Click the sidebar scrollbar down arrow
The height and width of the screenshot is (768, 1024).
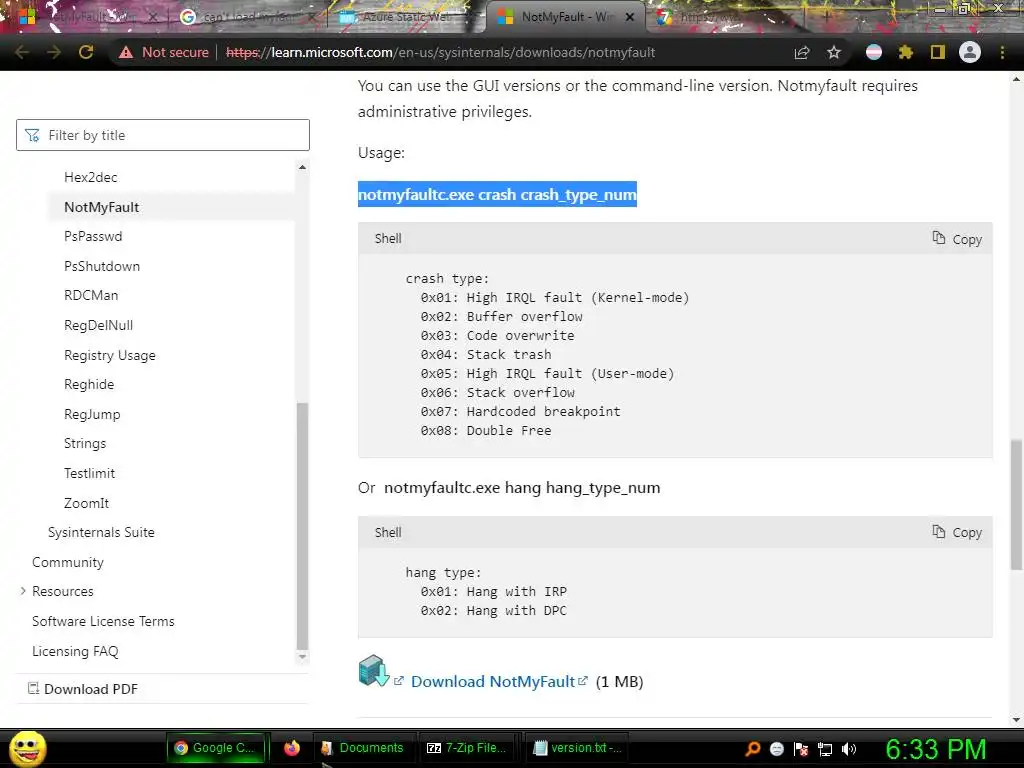(302, 657)
